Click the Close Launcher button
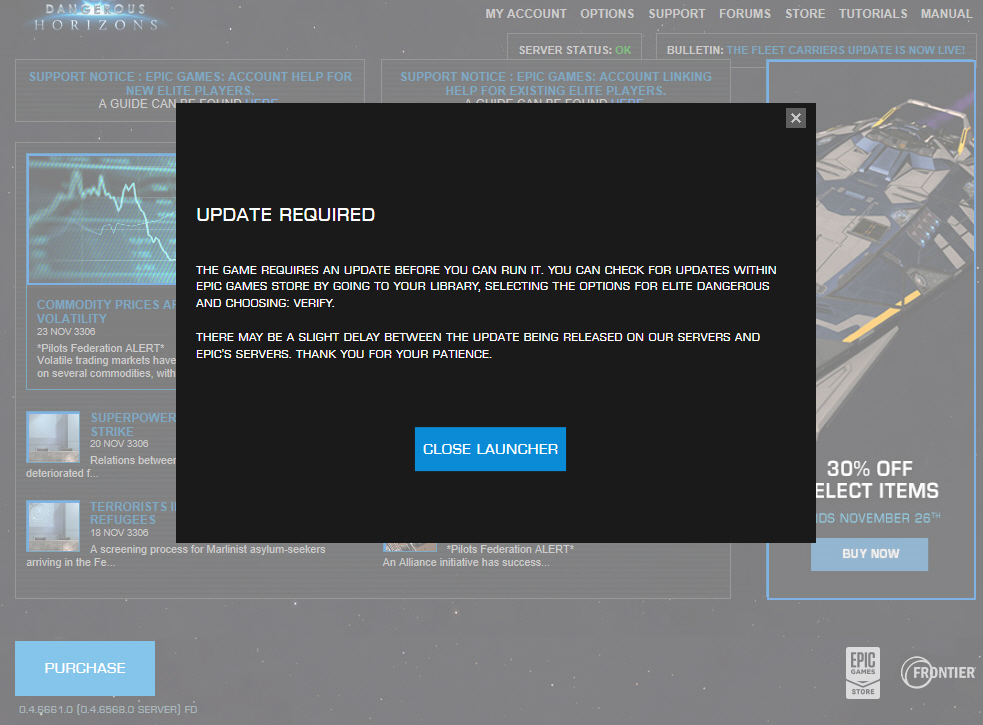This screenshot has height=725, width=983. pyautogui.click(x=490, y=449)
